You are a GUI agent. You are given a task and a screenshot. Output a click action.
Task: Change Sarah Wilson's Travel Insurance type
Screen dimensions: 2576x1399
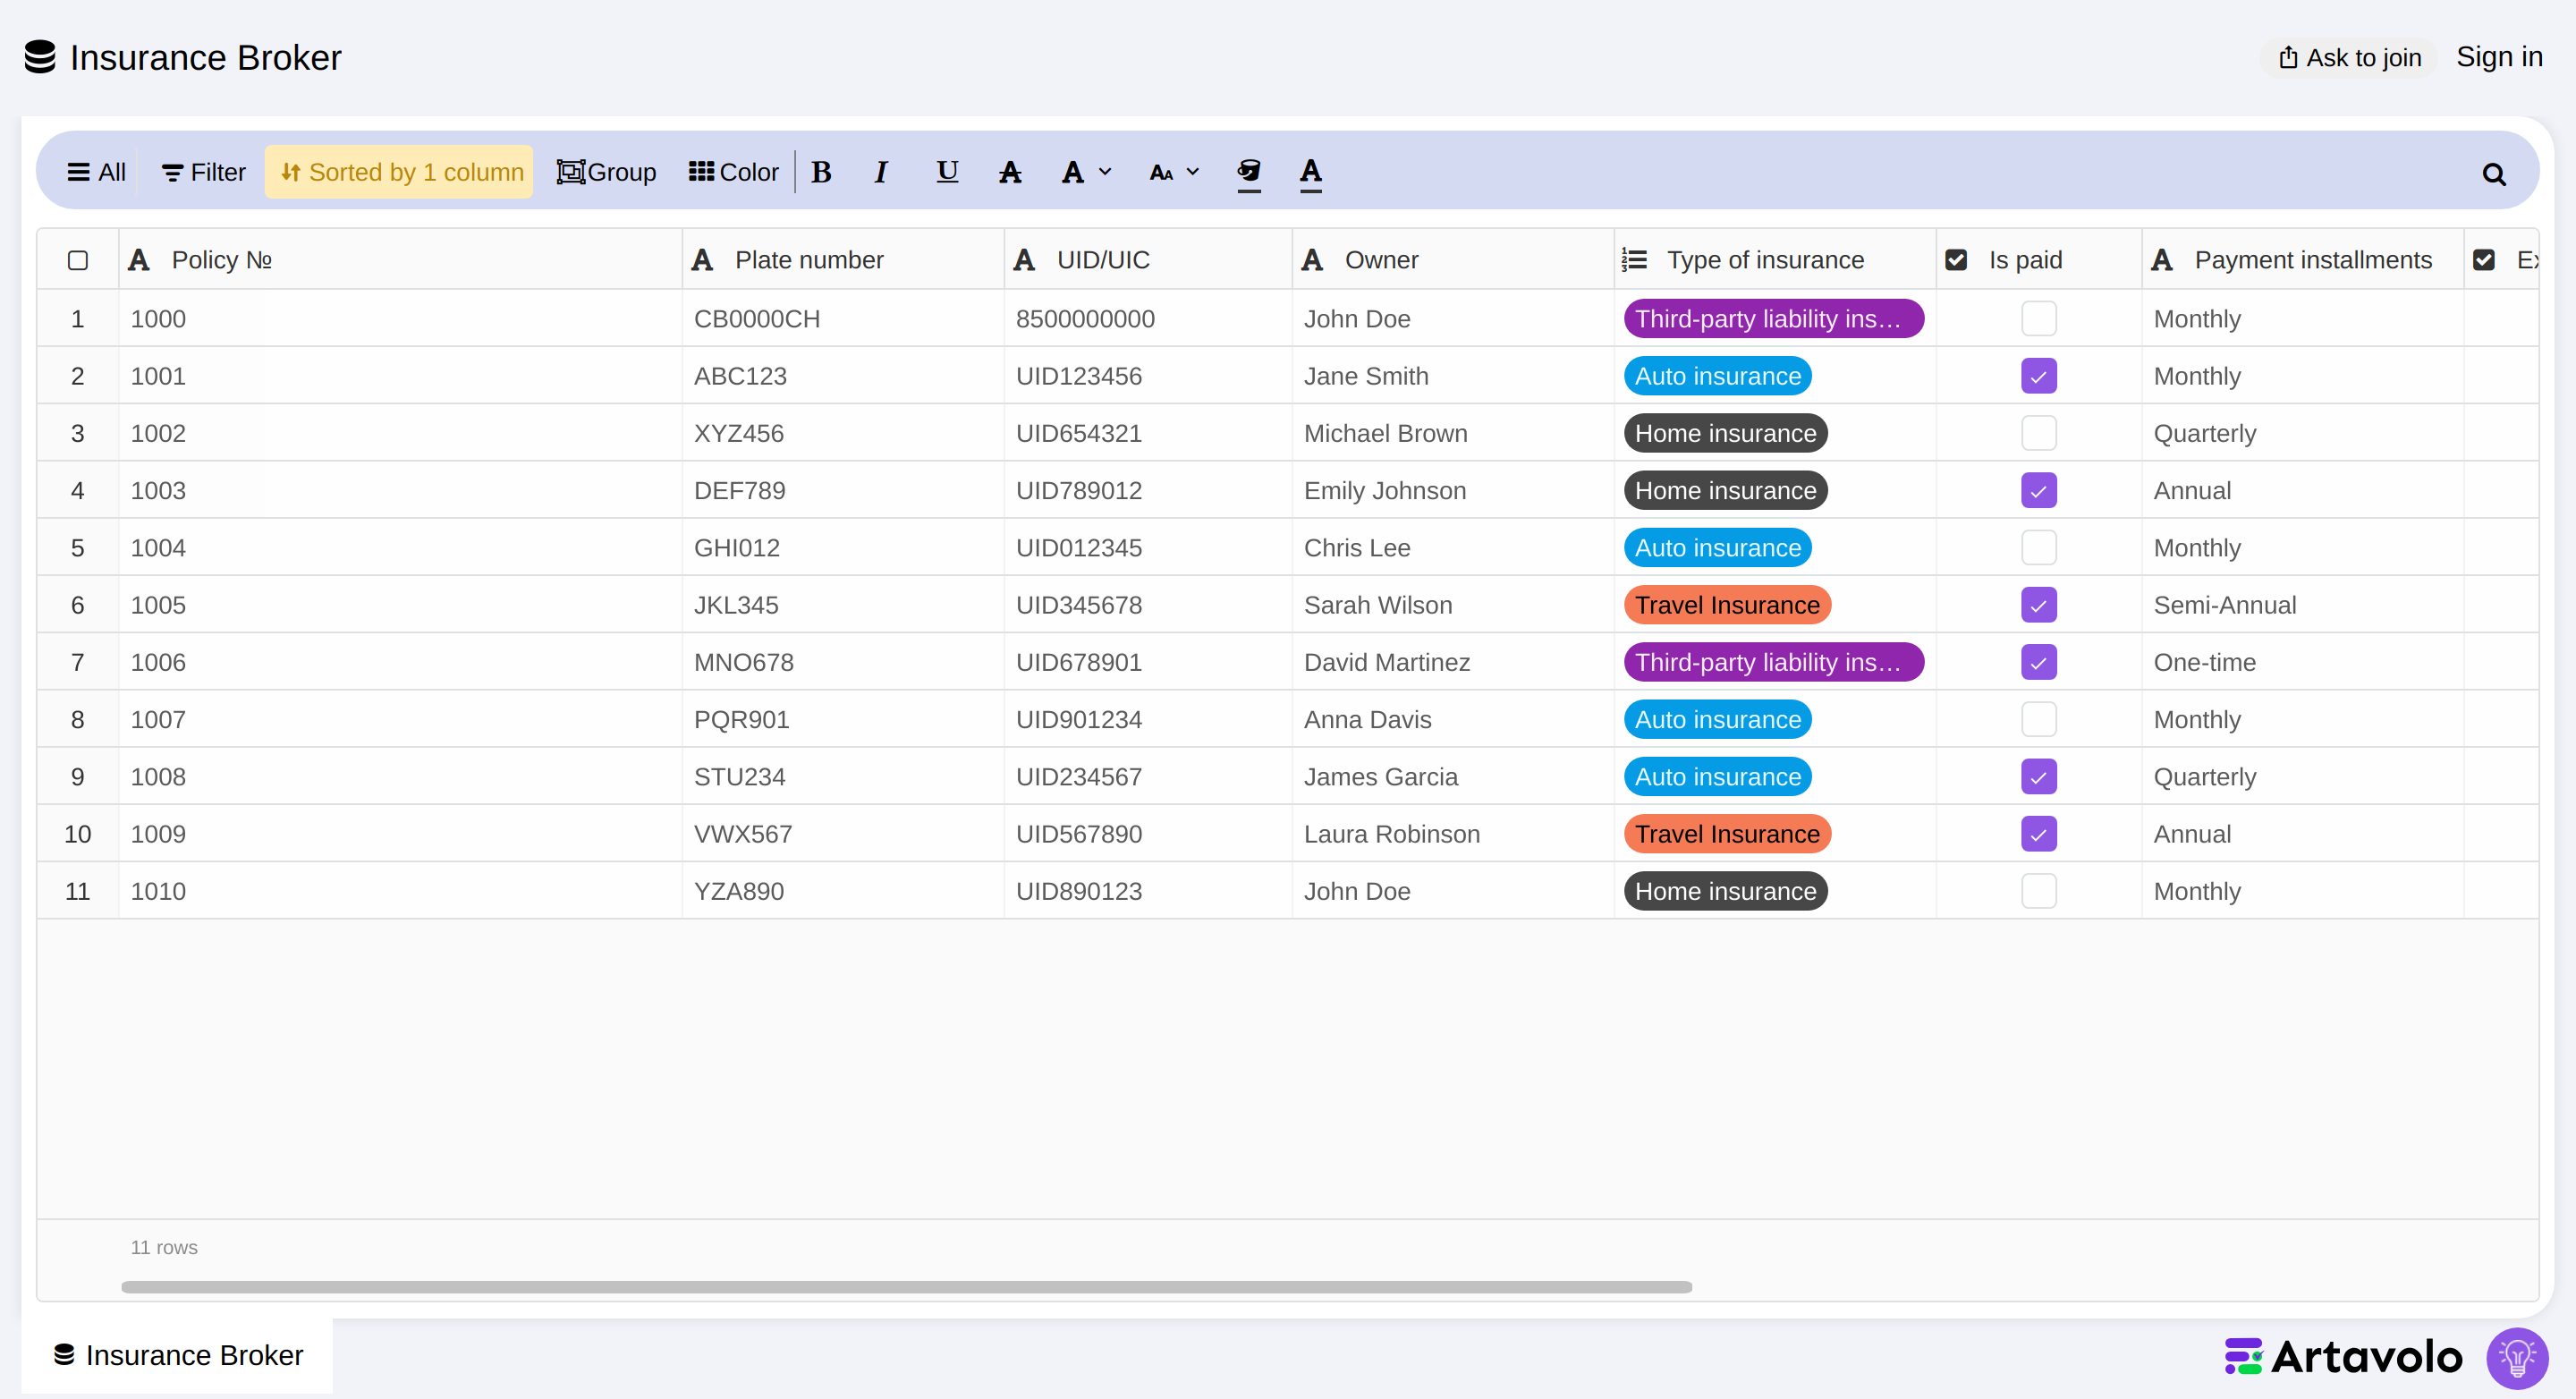pos(1727,605)
